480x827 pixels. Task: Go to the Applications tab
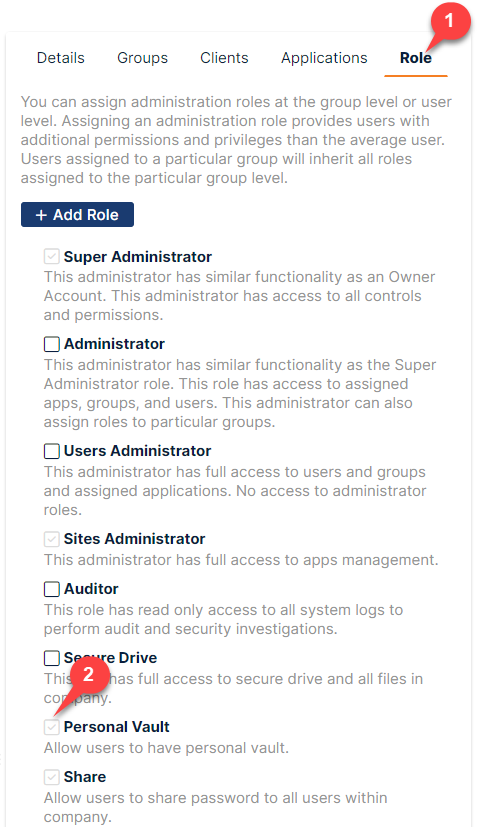coord(324,57)
